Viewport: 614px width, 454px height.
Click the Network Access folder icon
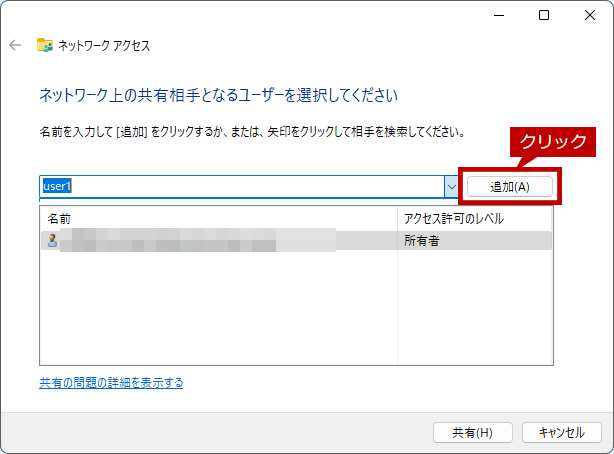pyautogui.click(x=45, y=45)
